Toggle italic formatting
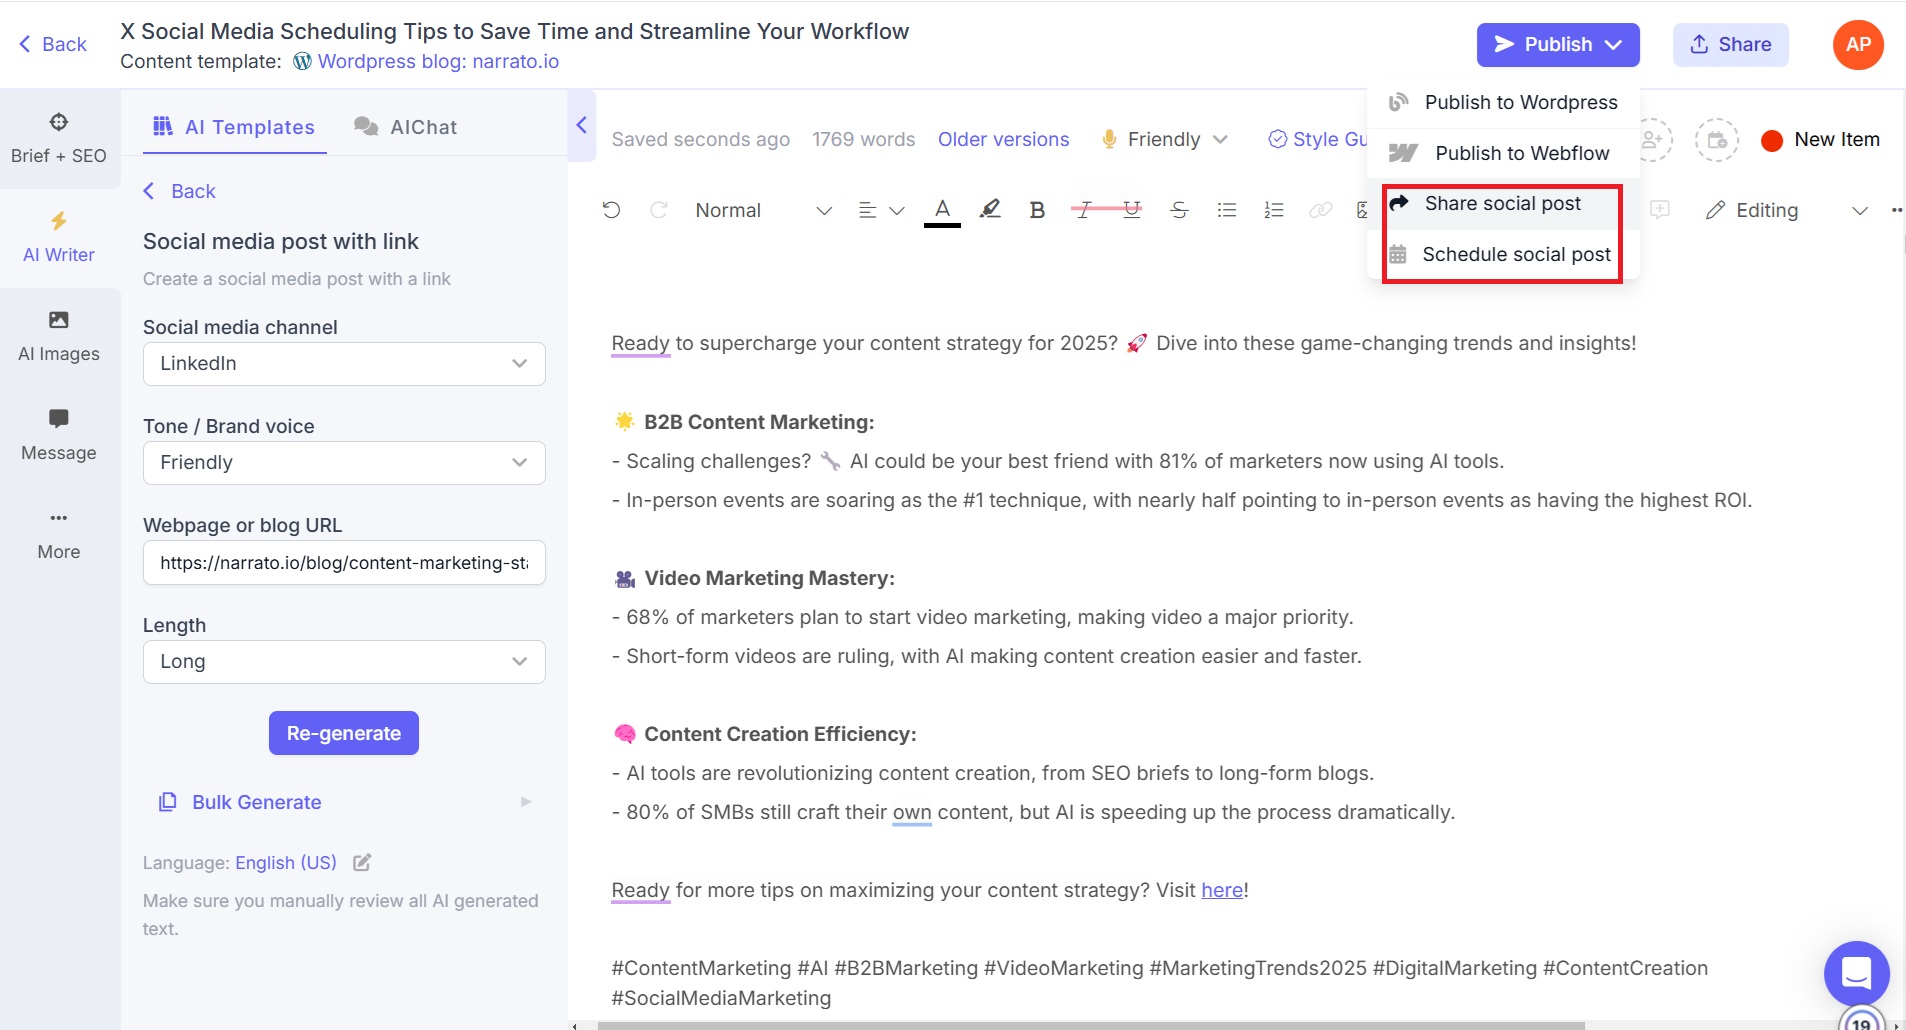Viewport: 1906px width, 1030px height. click(x=1084, y=210)
